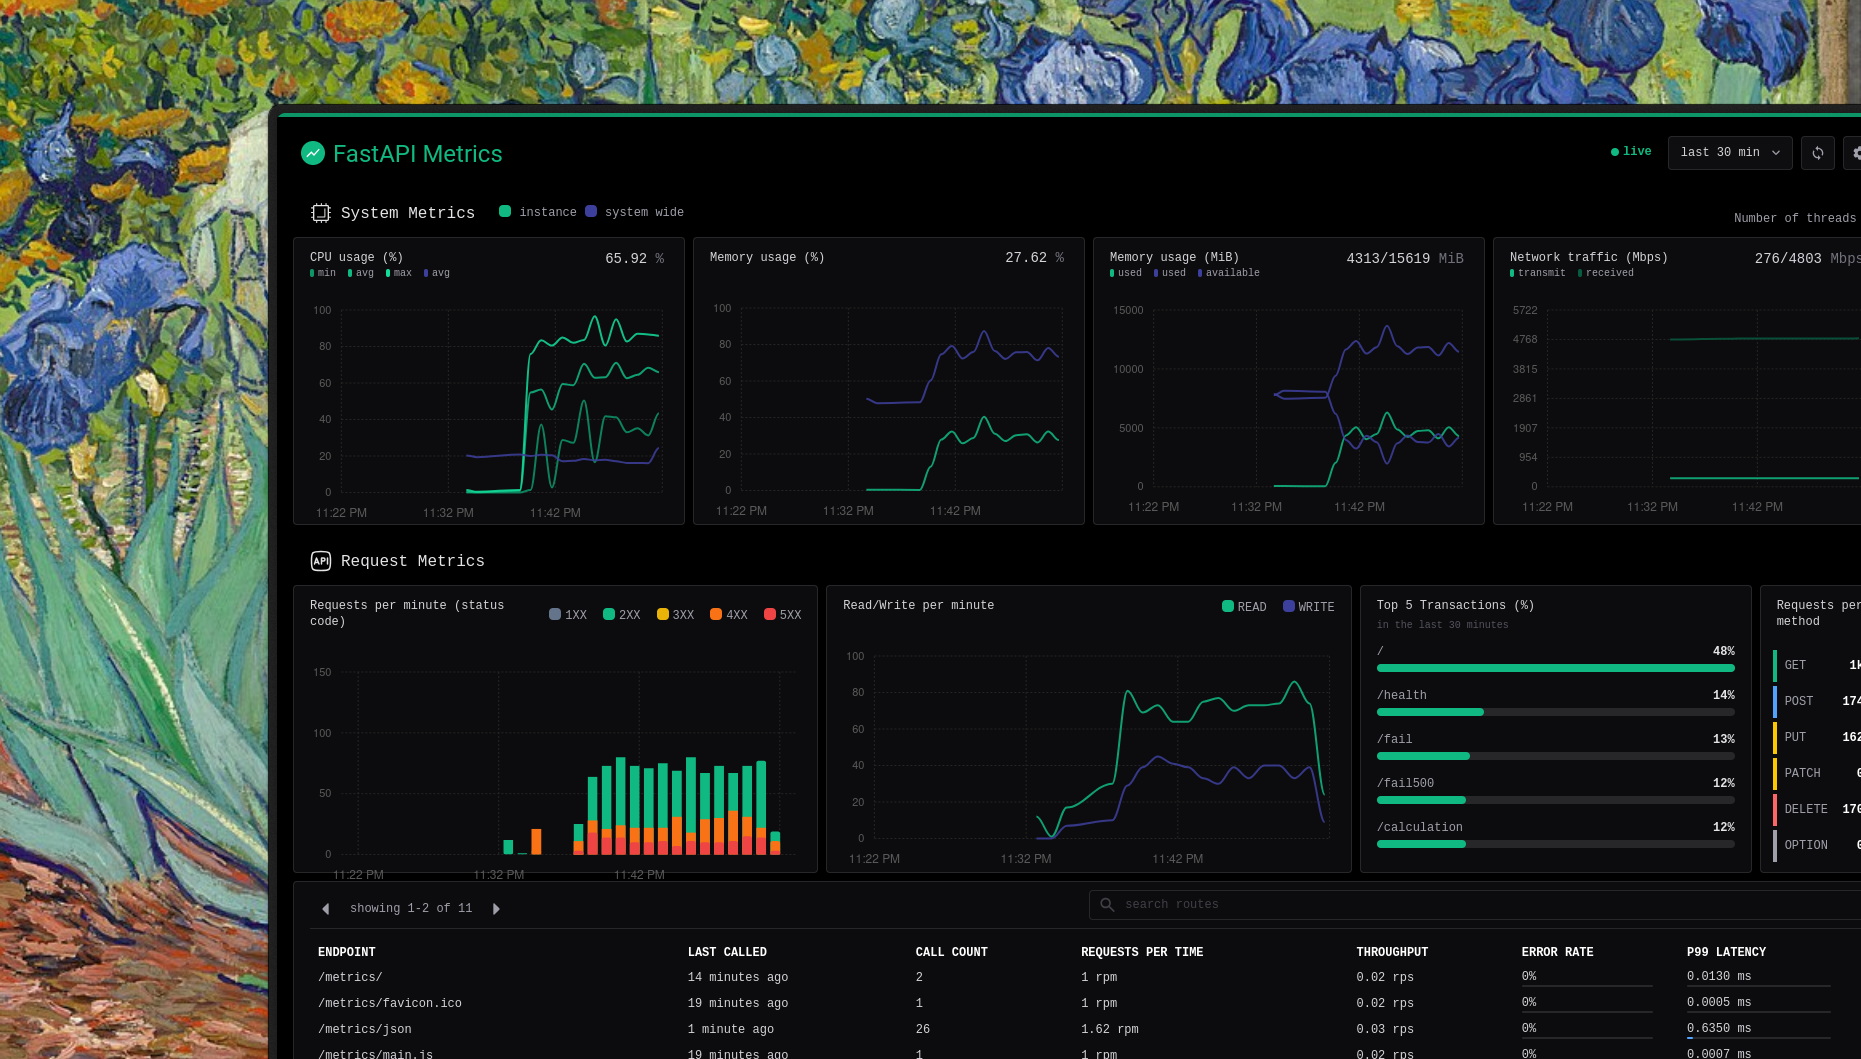Toggle the READ series legend
Screen dimensions: 1861x1059
pos(1244,606)
